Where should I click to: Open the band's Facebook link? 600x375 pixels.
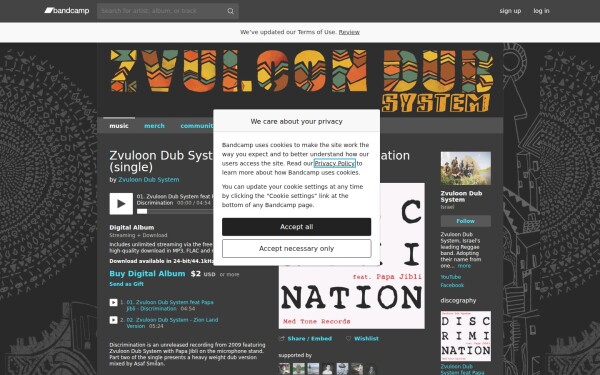point(452,285)
